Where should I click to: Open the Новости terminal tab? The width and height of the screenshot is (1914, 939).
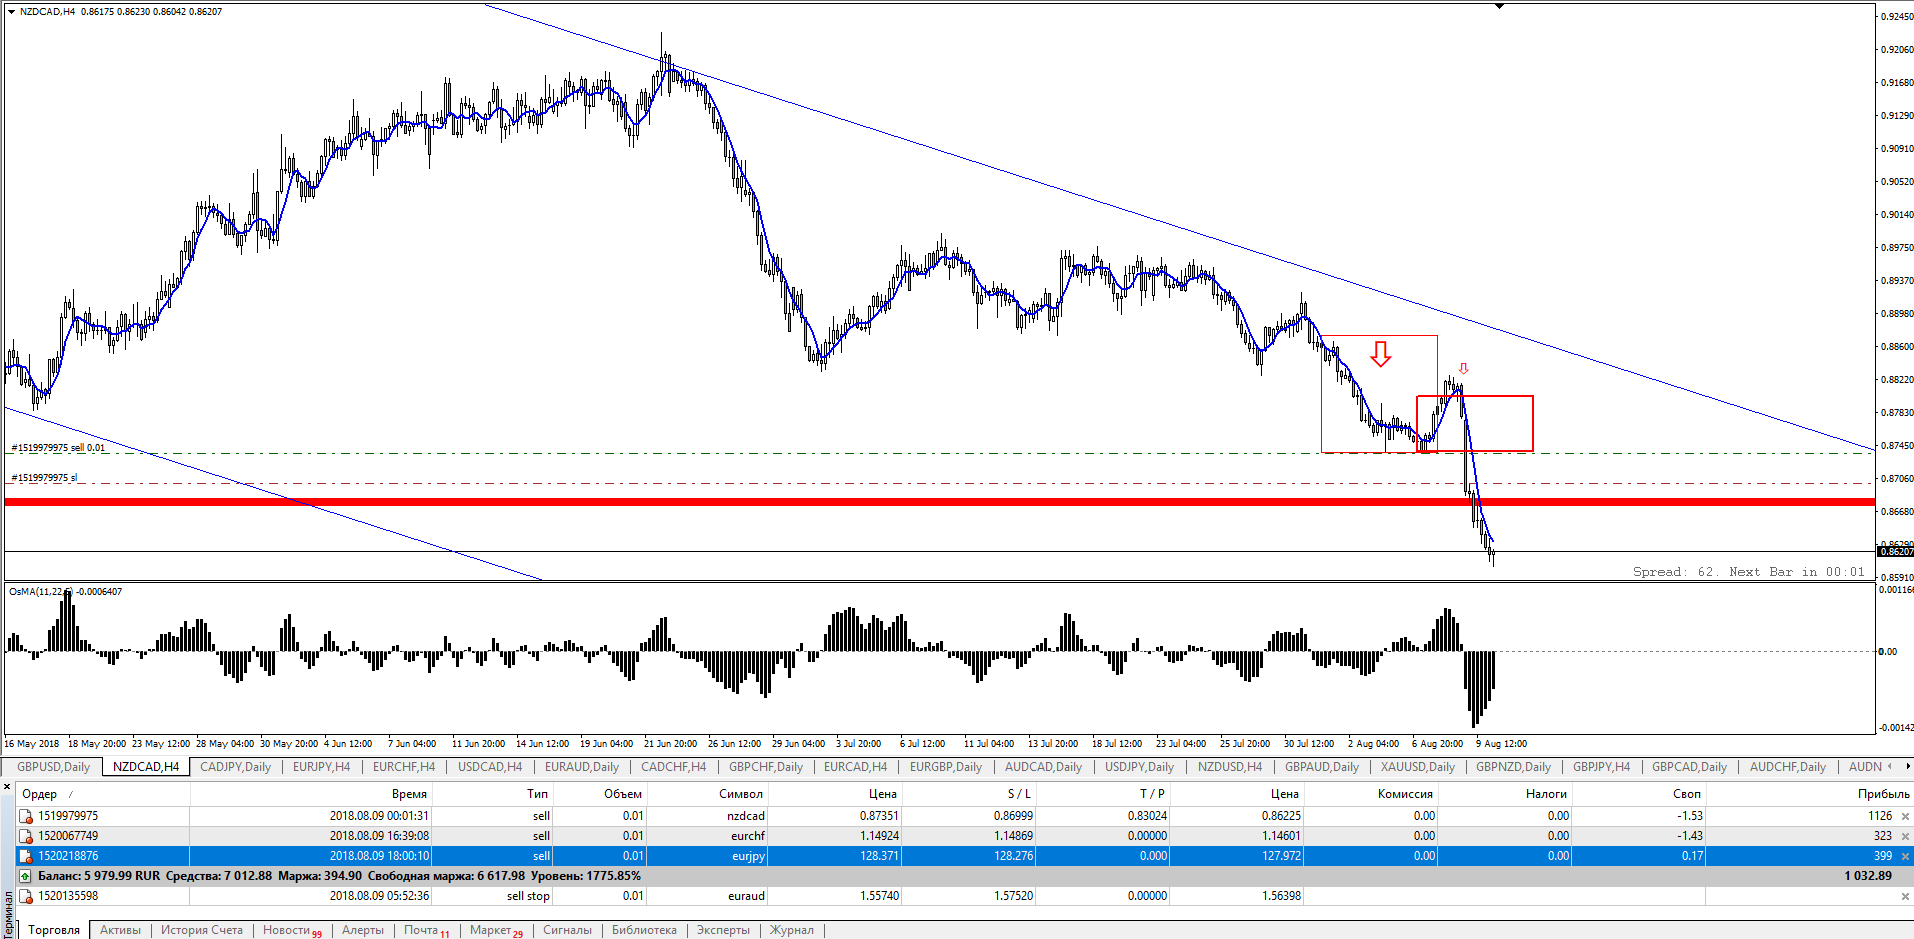coord(292,930)
